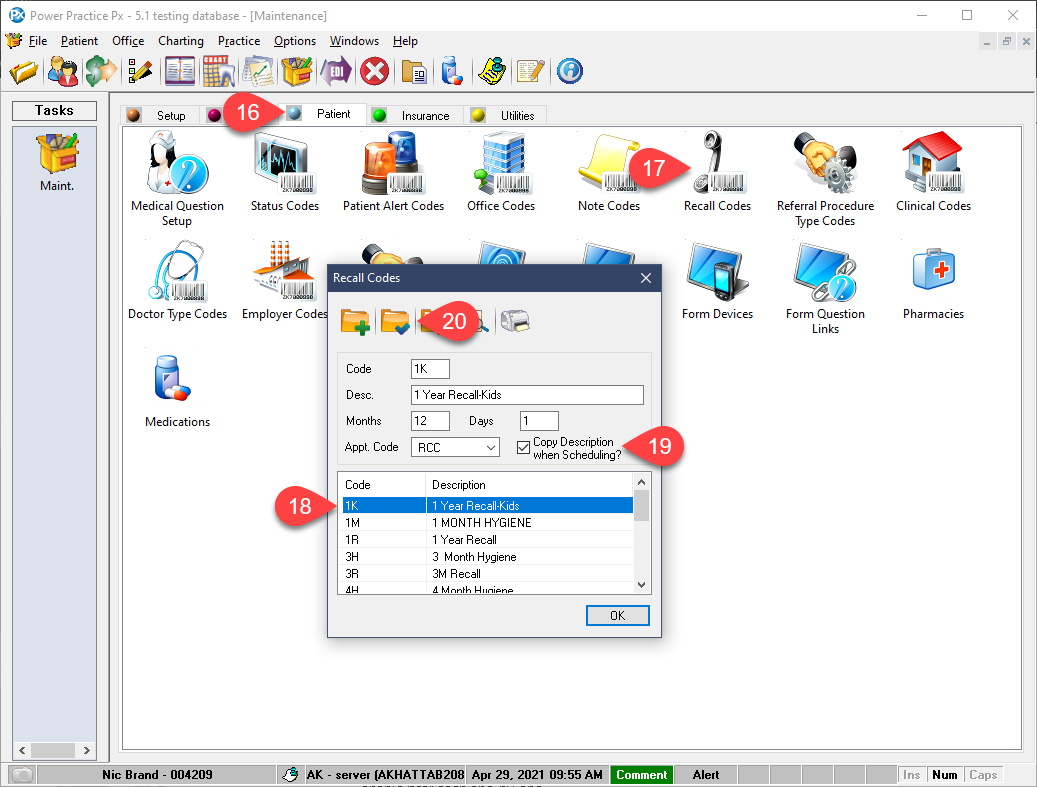Open the Help menu
Viewport: 1037px width, 787px height.
click(405, 41)
